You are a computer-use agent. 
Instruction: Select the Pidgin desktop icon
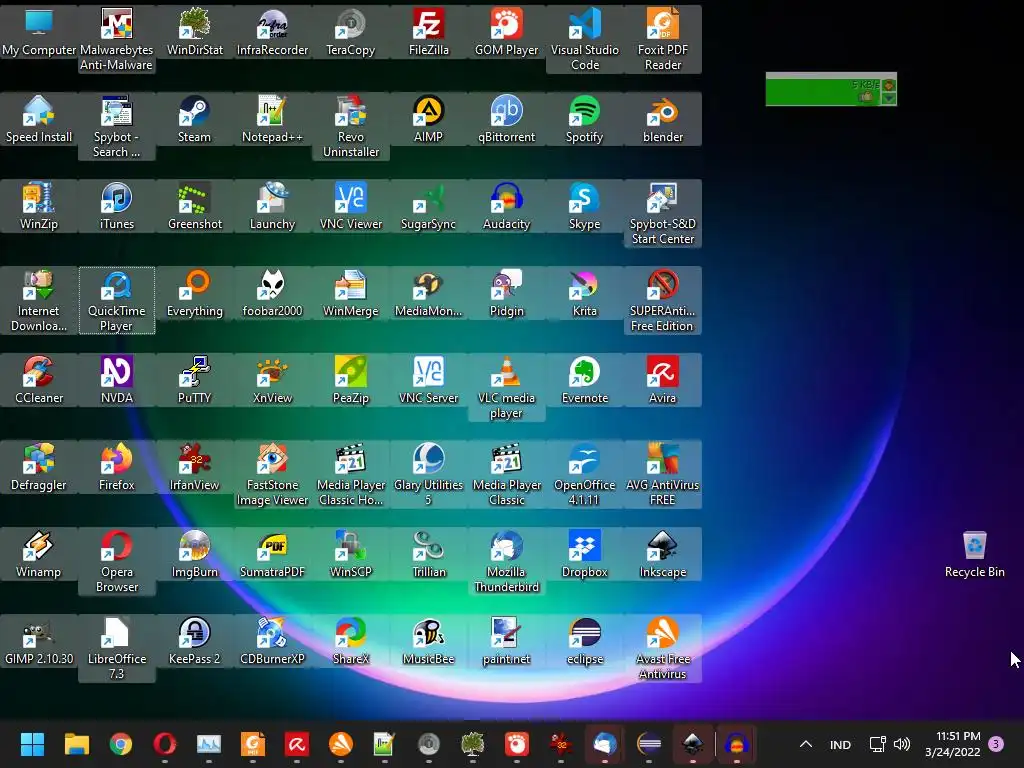point(507,293)
